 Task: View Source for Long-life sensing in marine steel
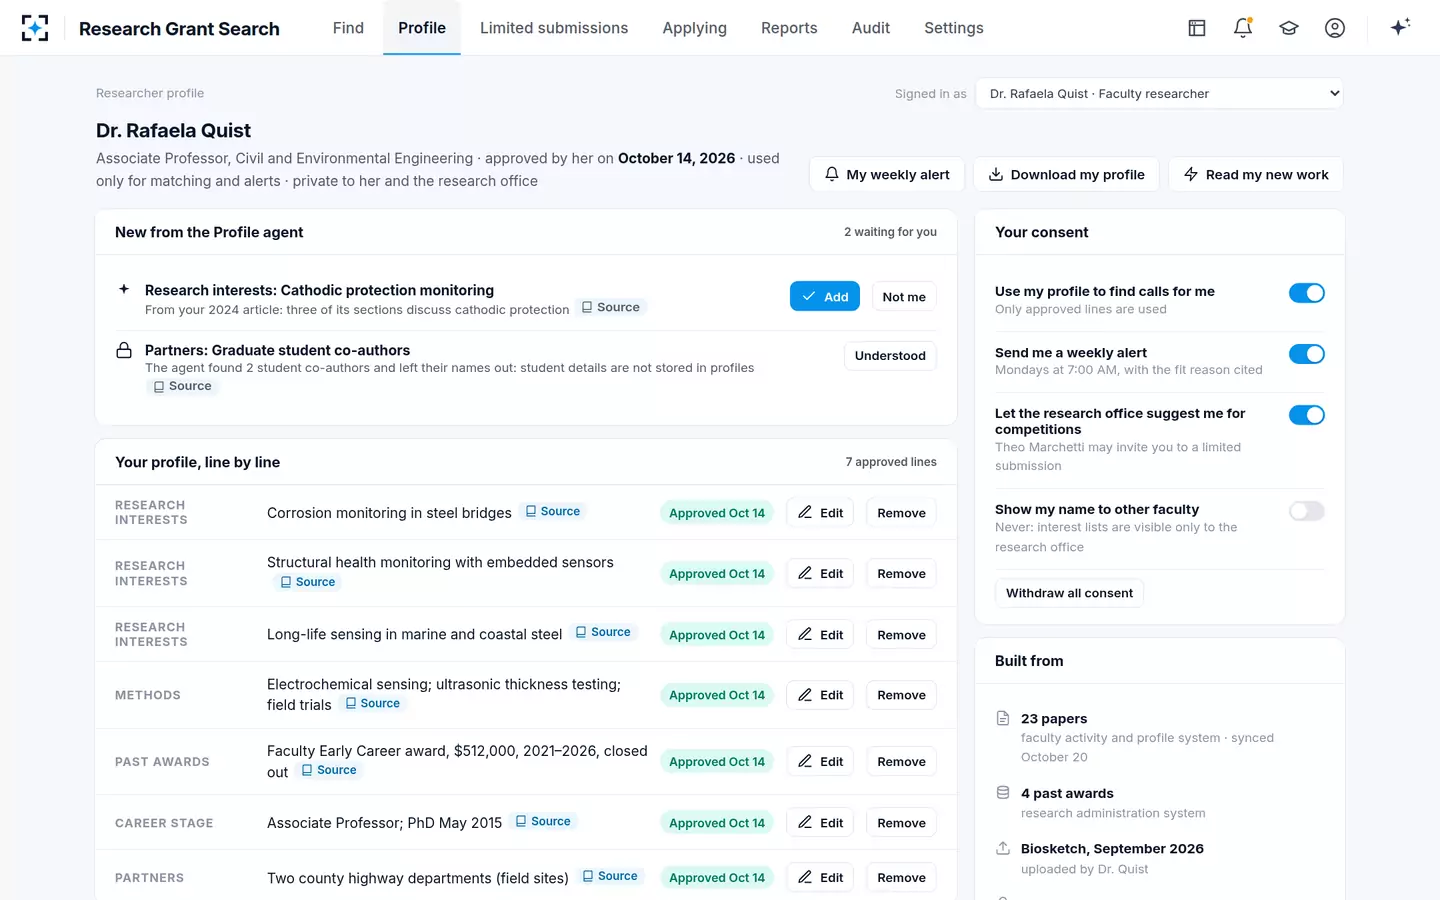click(x=603, y=632)
